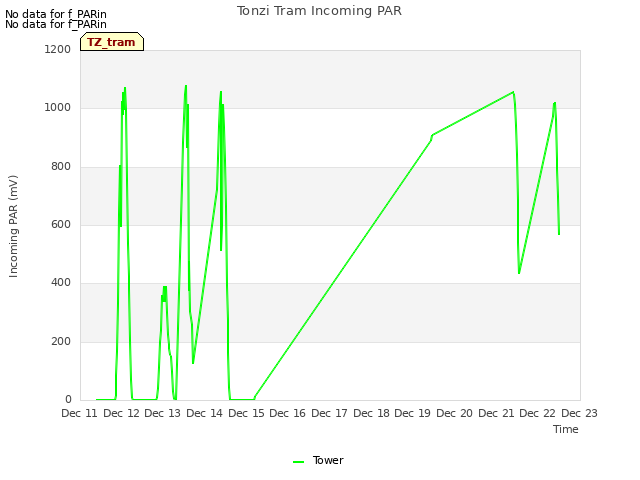This screenshot has height=480, width=640.
Task: Click the data peak near Dec 21
Action: click(x=513, y=92)
